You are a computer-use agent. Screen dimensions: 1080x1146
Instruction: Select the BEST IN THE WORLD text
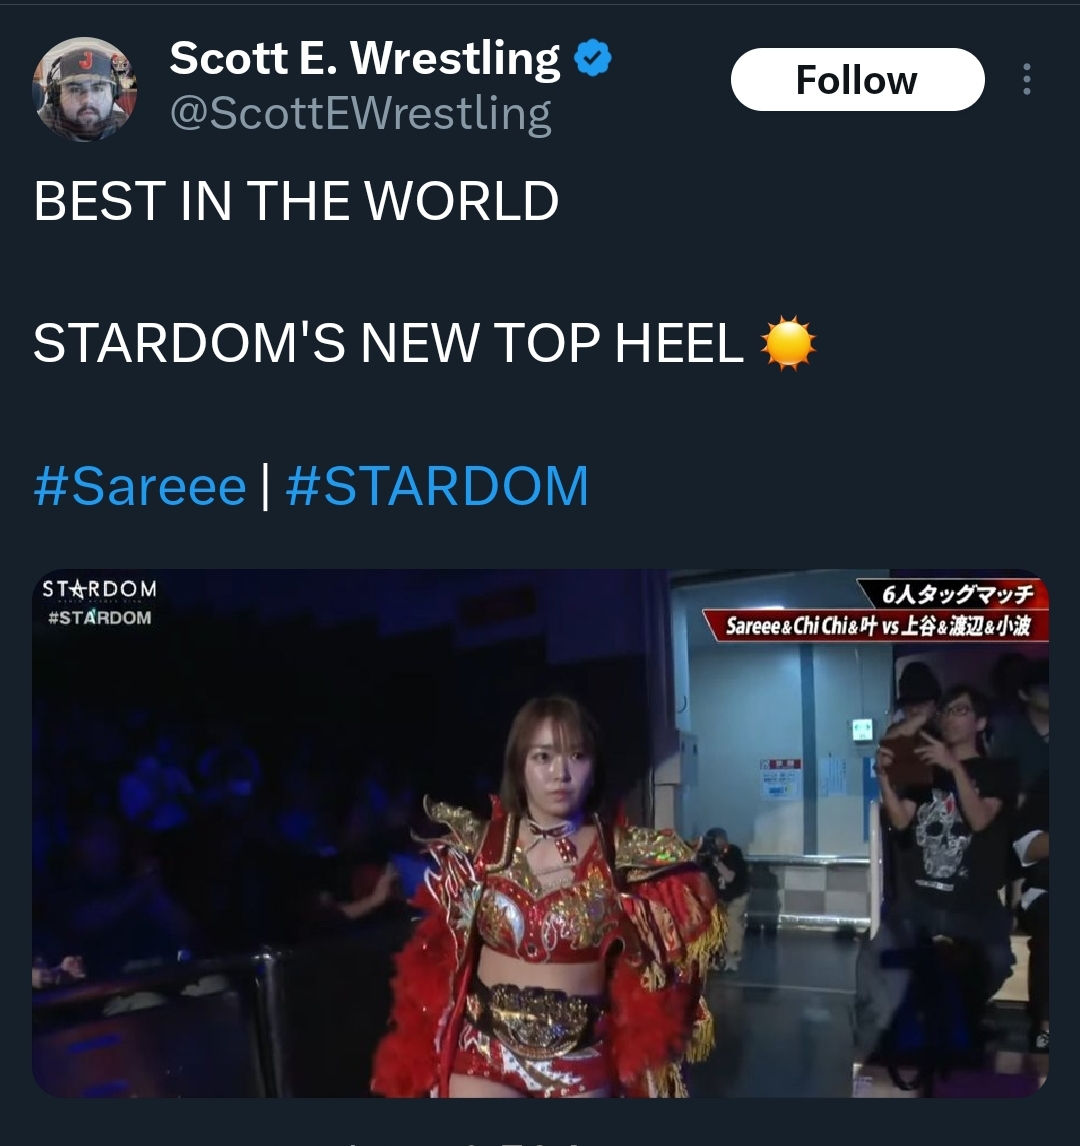pos(296,201)
